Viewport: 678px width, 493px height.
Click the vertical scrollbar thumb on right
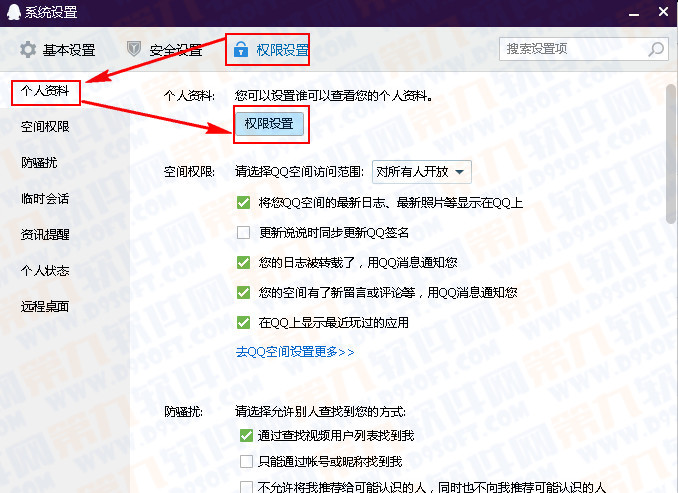(671, 154)
